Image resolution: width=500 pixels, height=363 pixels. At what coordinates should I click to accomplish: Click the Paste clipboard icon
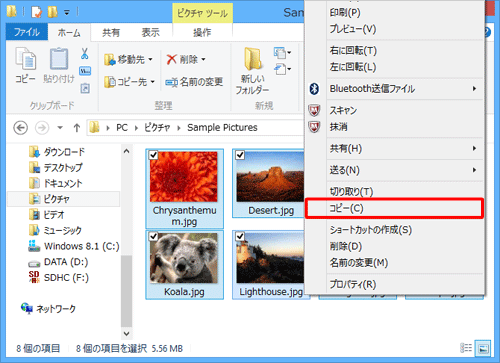point(59,59)
